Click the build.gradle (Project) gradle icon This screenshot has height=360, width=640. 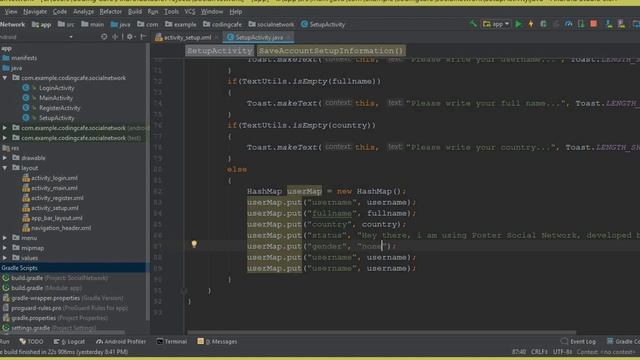(x=6, y=278)
